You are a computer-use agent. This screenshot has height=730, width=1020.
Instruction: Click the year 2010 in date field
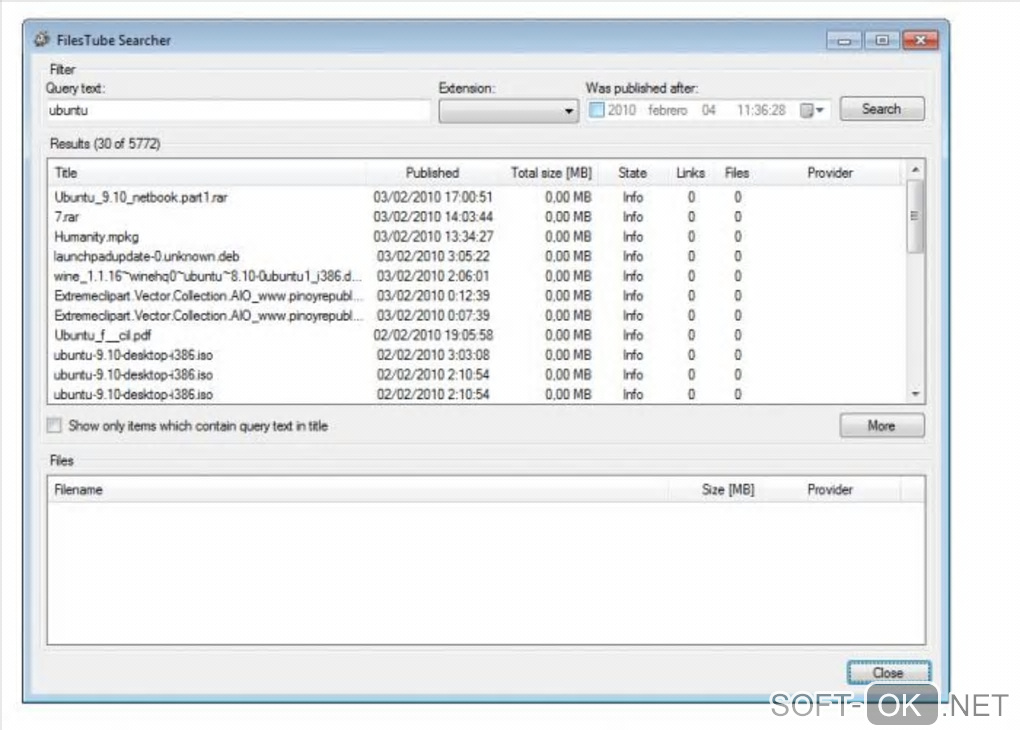coord(621,110)
